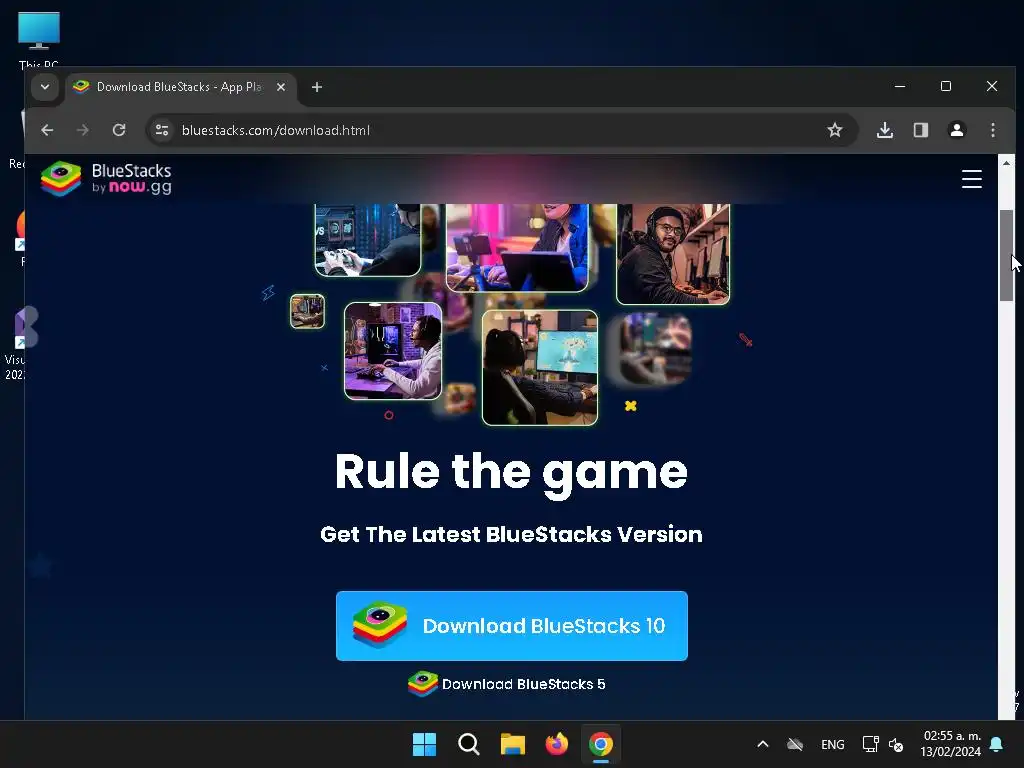1024x768 pixels.
Task: Click the photo of the gamer at a purple-lit desk
Action: (x=393, y=351)
